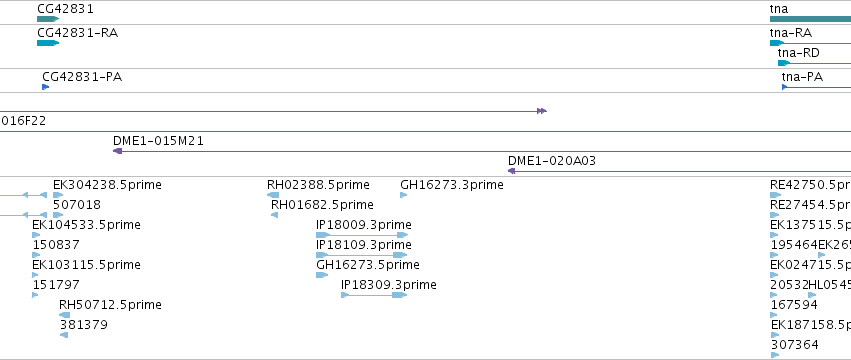
Task: Select the CG42831 gene arrow
Action: 48,19
